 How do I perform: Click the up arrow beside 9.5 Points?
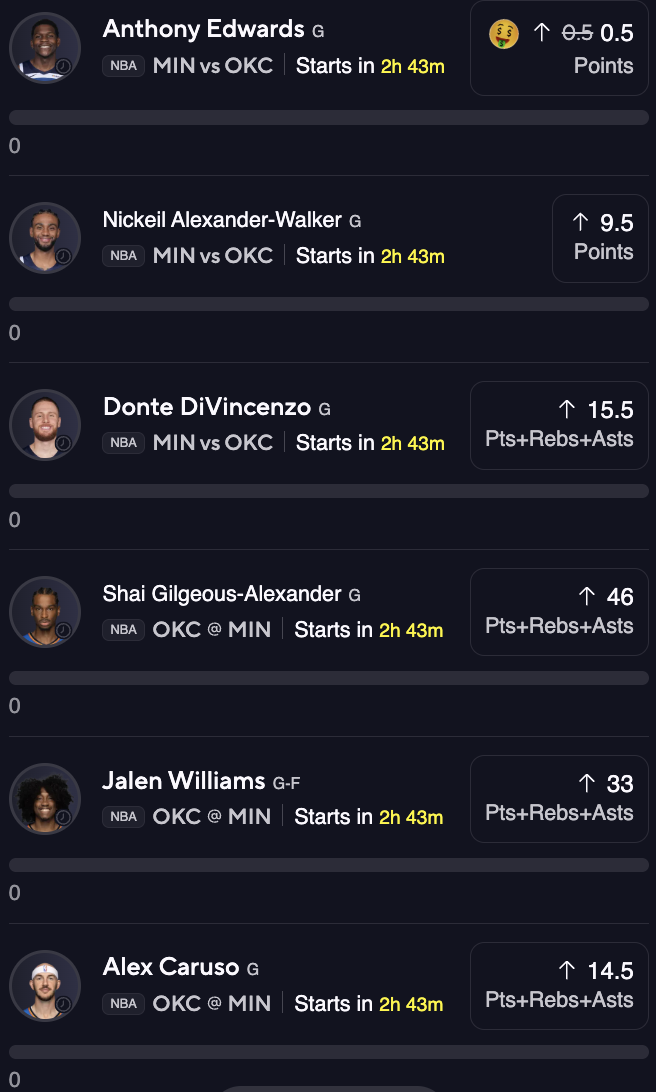tap(581, 222)
